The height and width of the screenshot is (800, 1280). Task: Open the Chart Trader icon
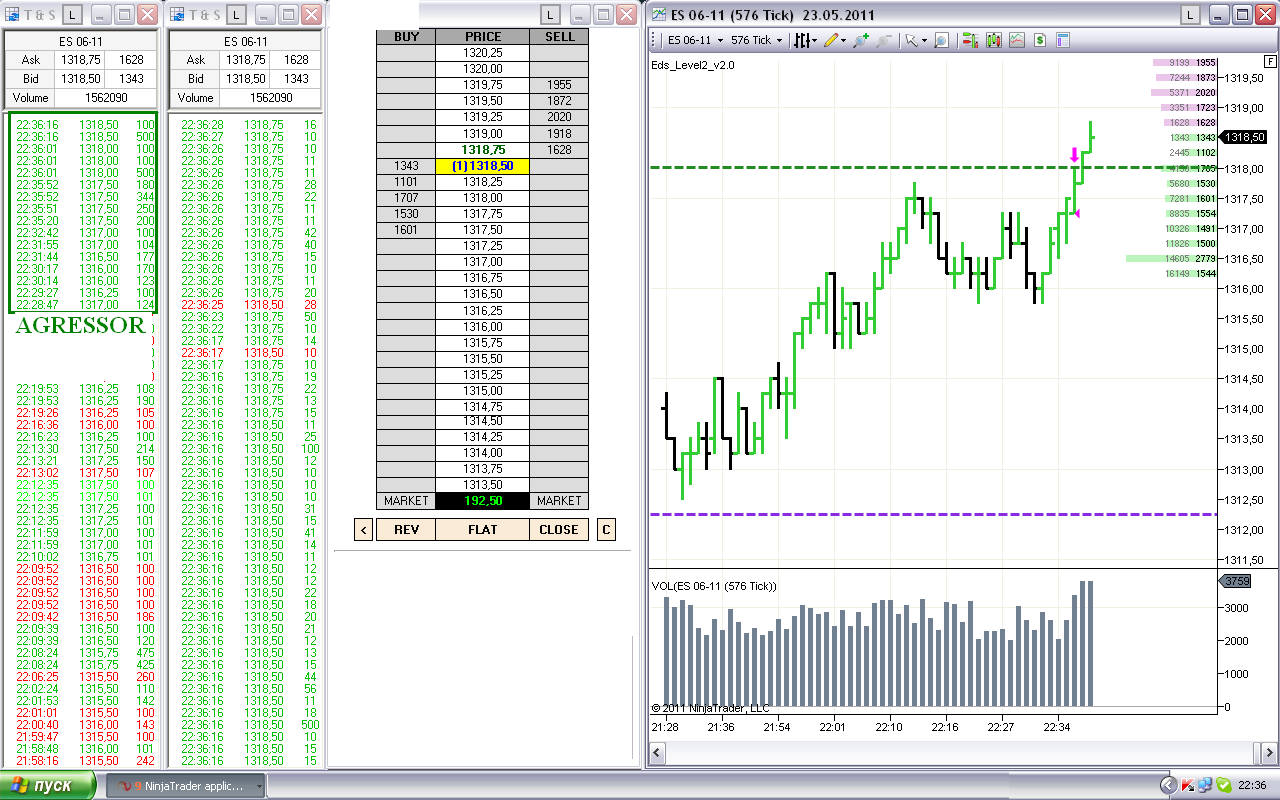[969, 40]
